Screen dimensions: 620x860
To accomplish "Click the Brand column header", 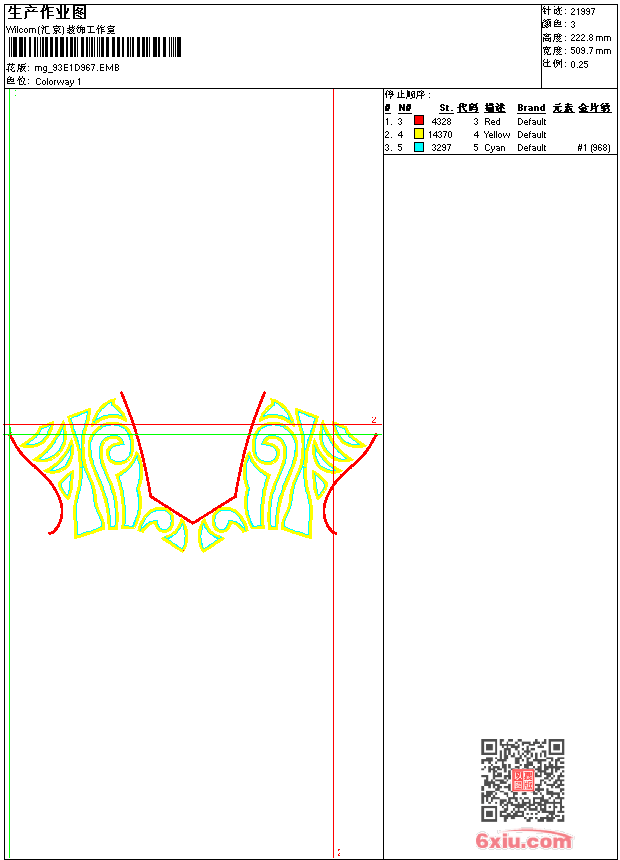I will pos(531,108).
